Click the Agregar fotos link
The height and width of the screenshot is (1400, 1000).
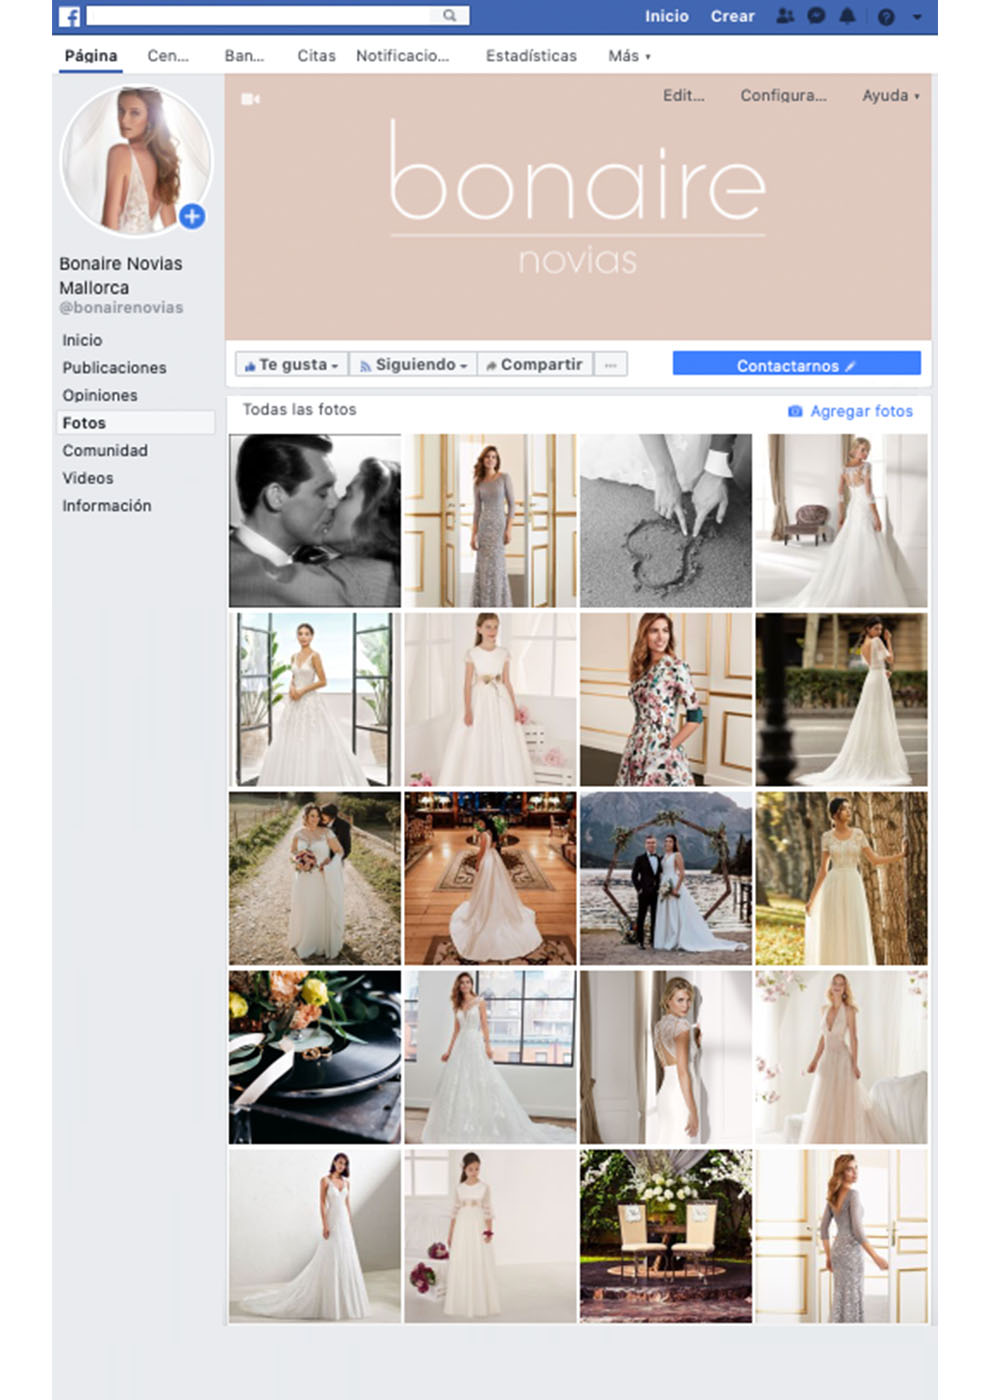click(851, 411)
